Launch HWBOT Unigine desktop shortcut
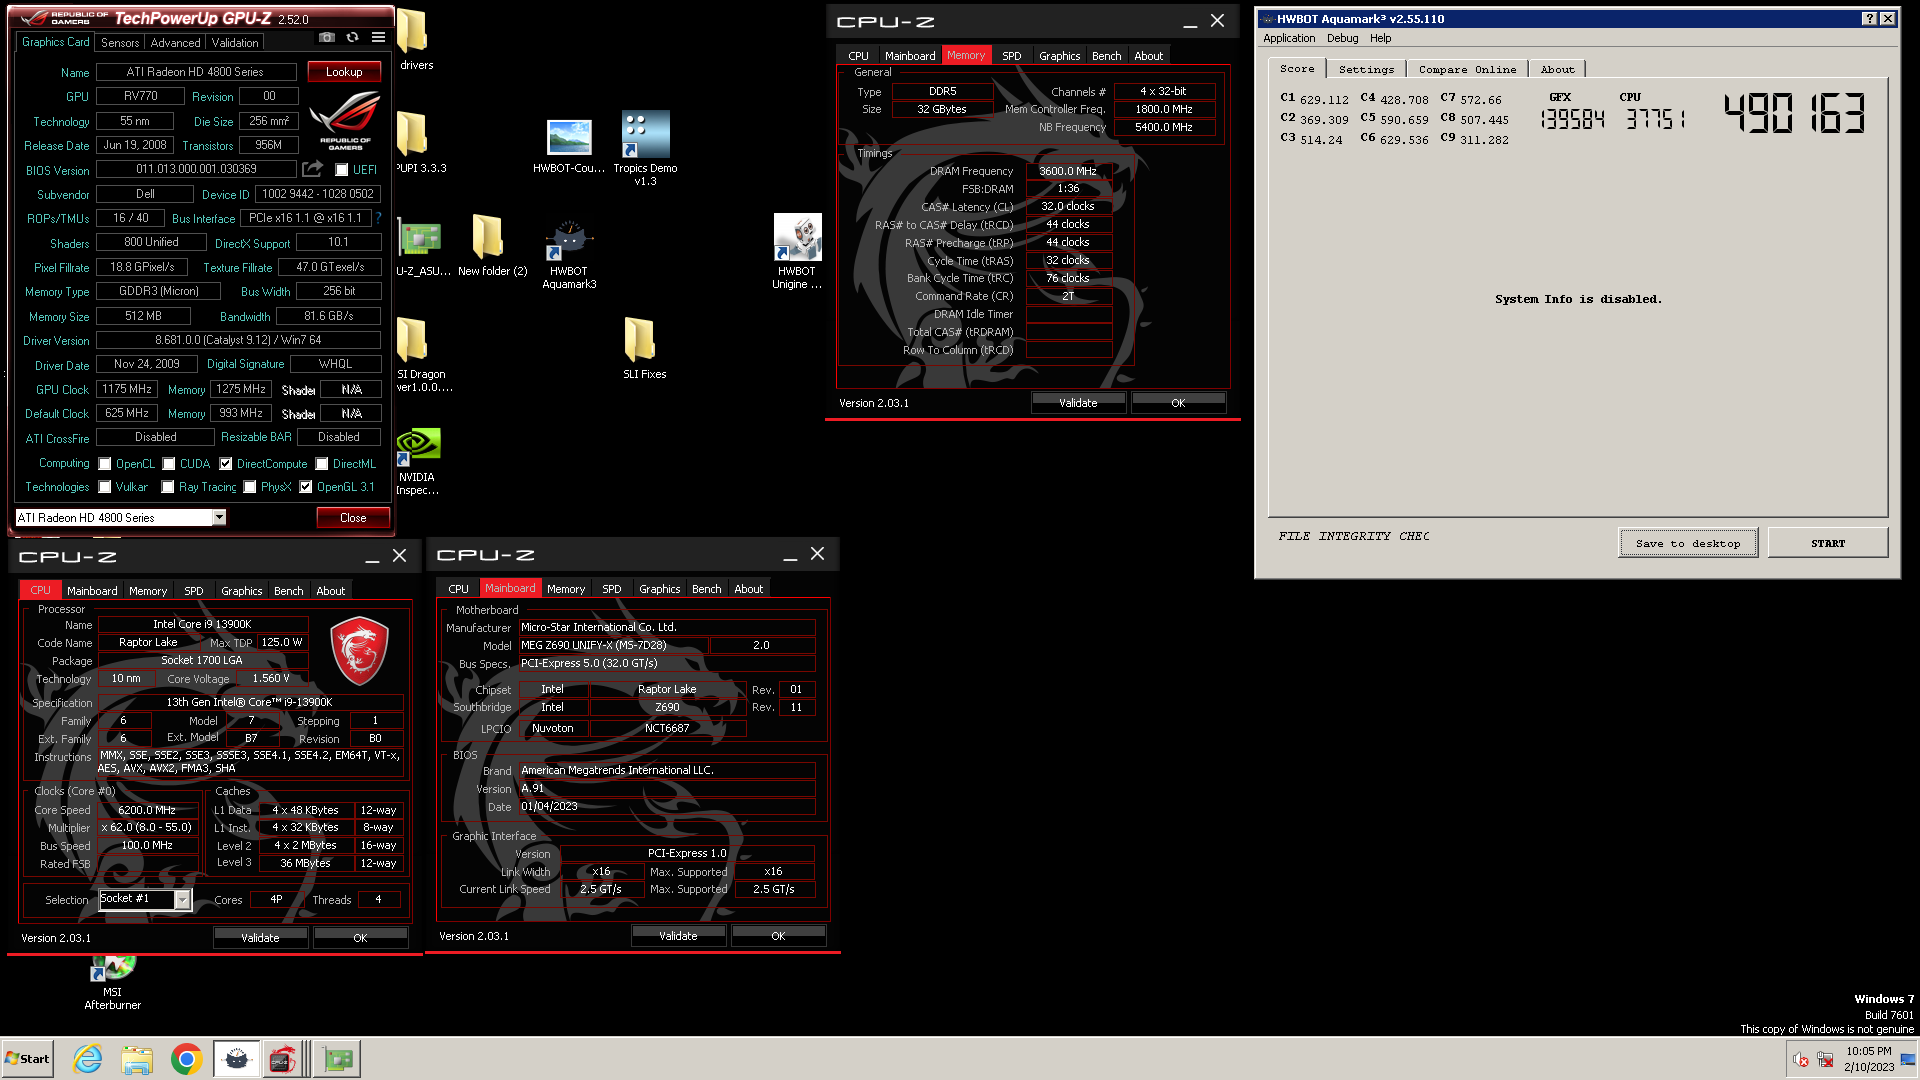 pyautogui.click(x=797, y=252)
